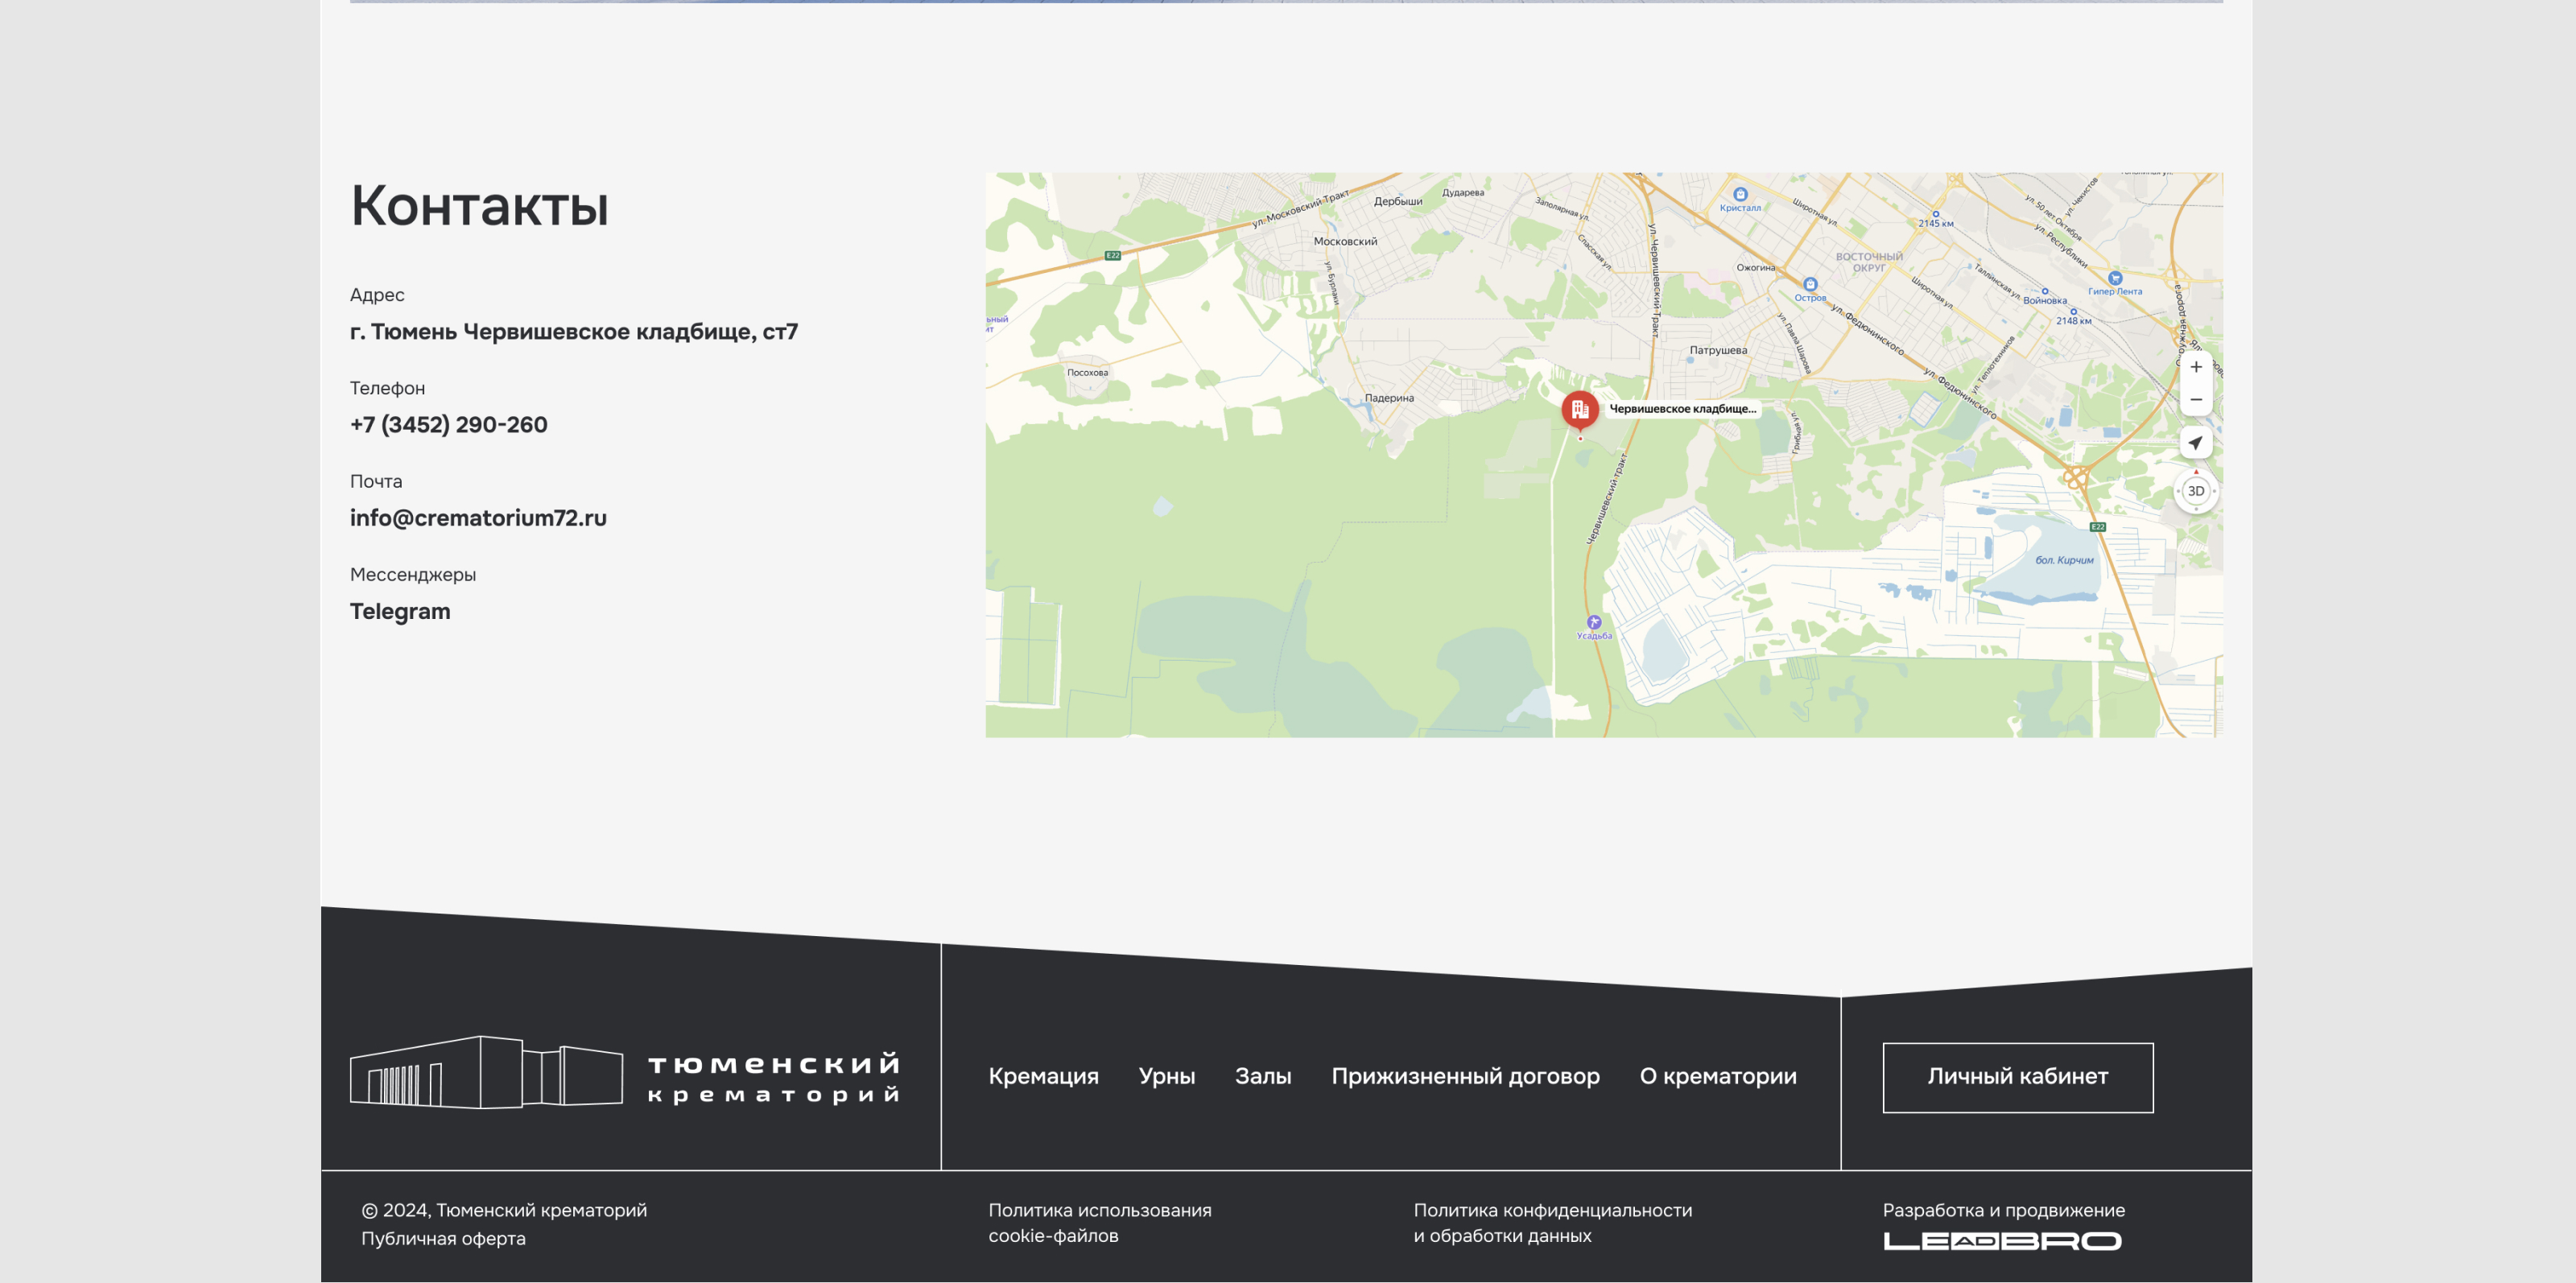2576x1283 pixels.
Task: Click the map geolocation arrow icon
Action: click(2195, 442)
